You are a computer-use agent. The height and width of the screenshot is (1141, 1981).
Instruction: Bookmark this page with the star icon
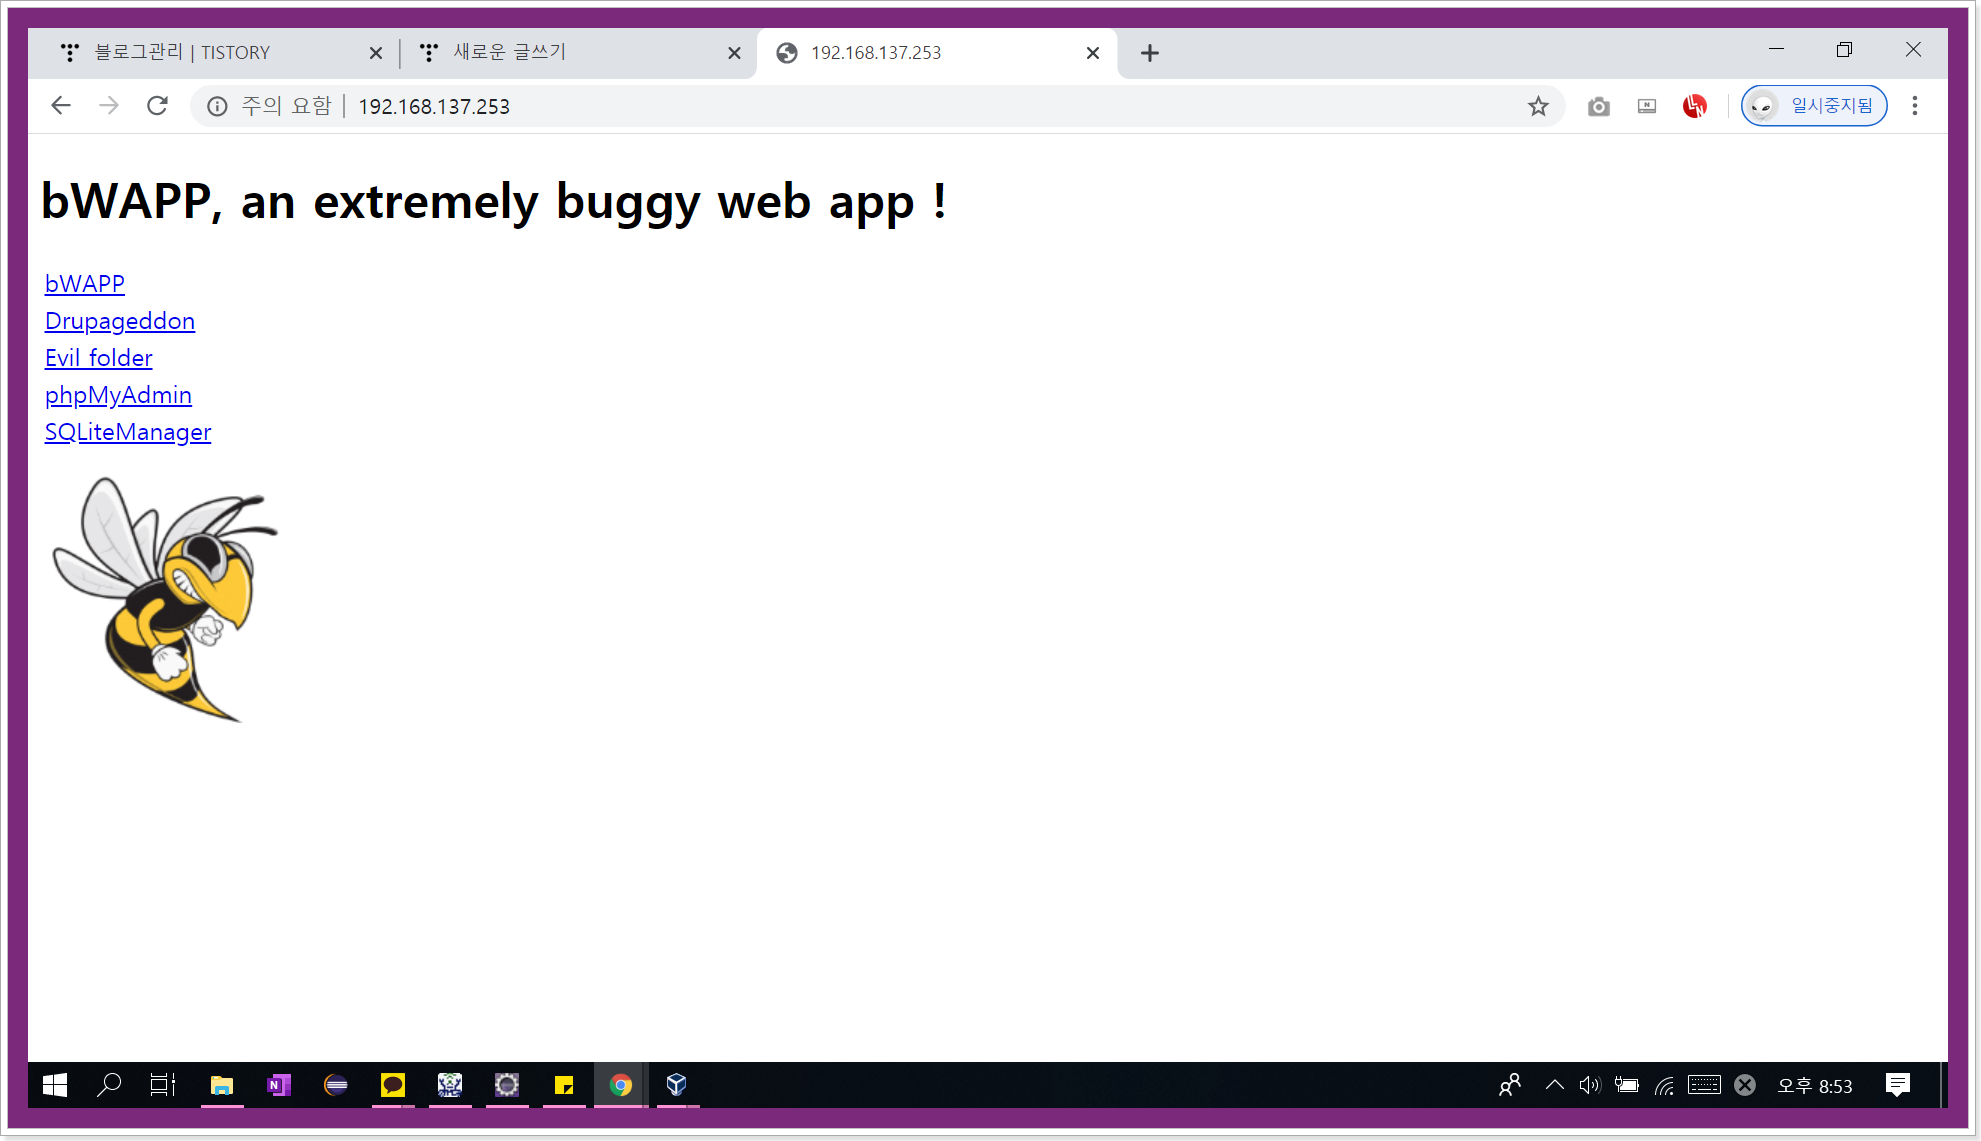tap(1538, 106)
